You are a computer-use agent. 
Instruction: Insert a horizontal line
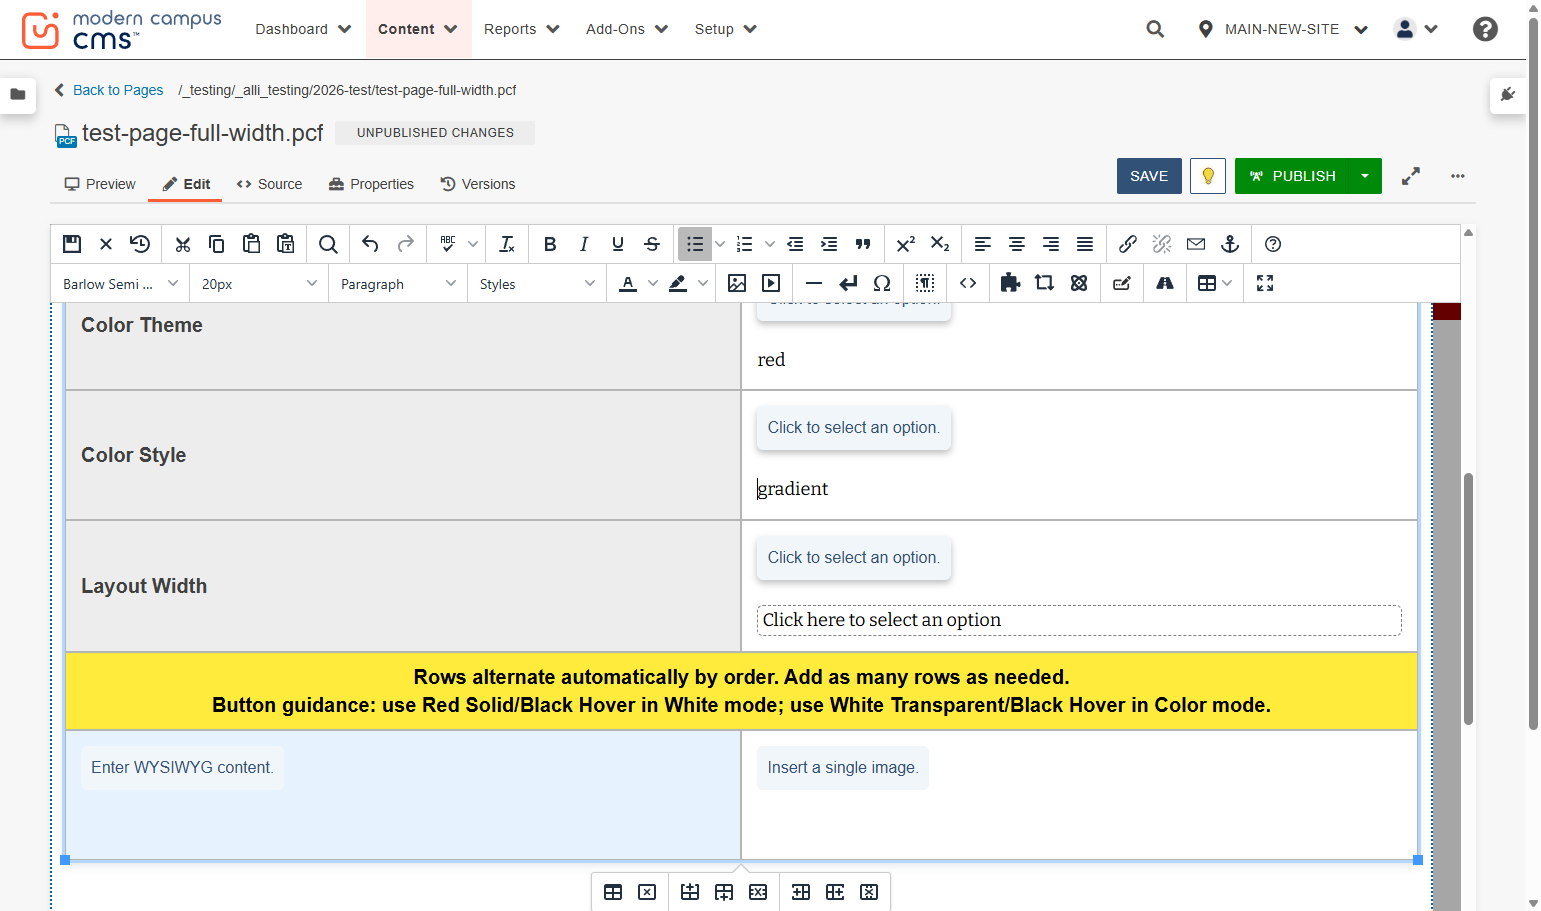tap(814, 283)
